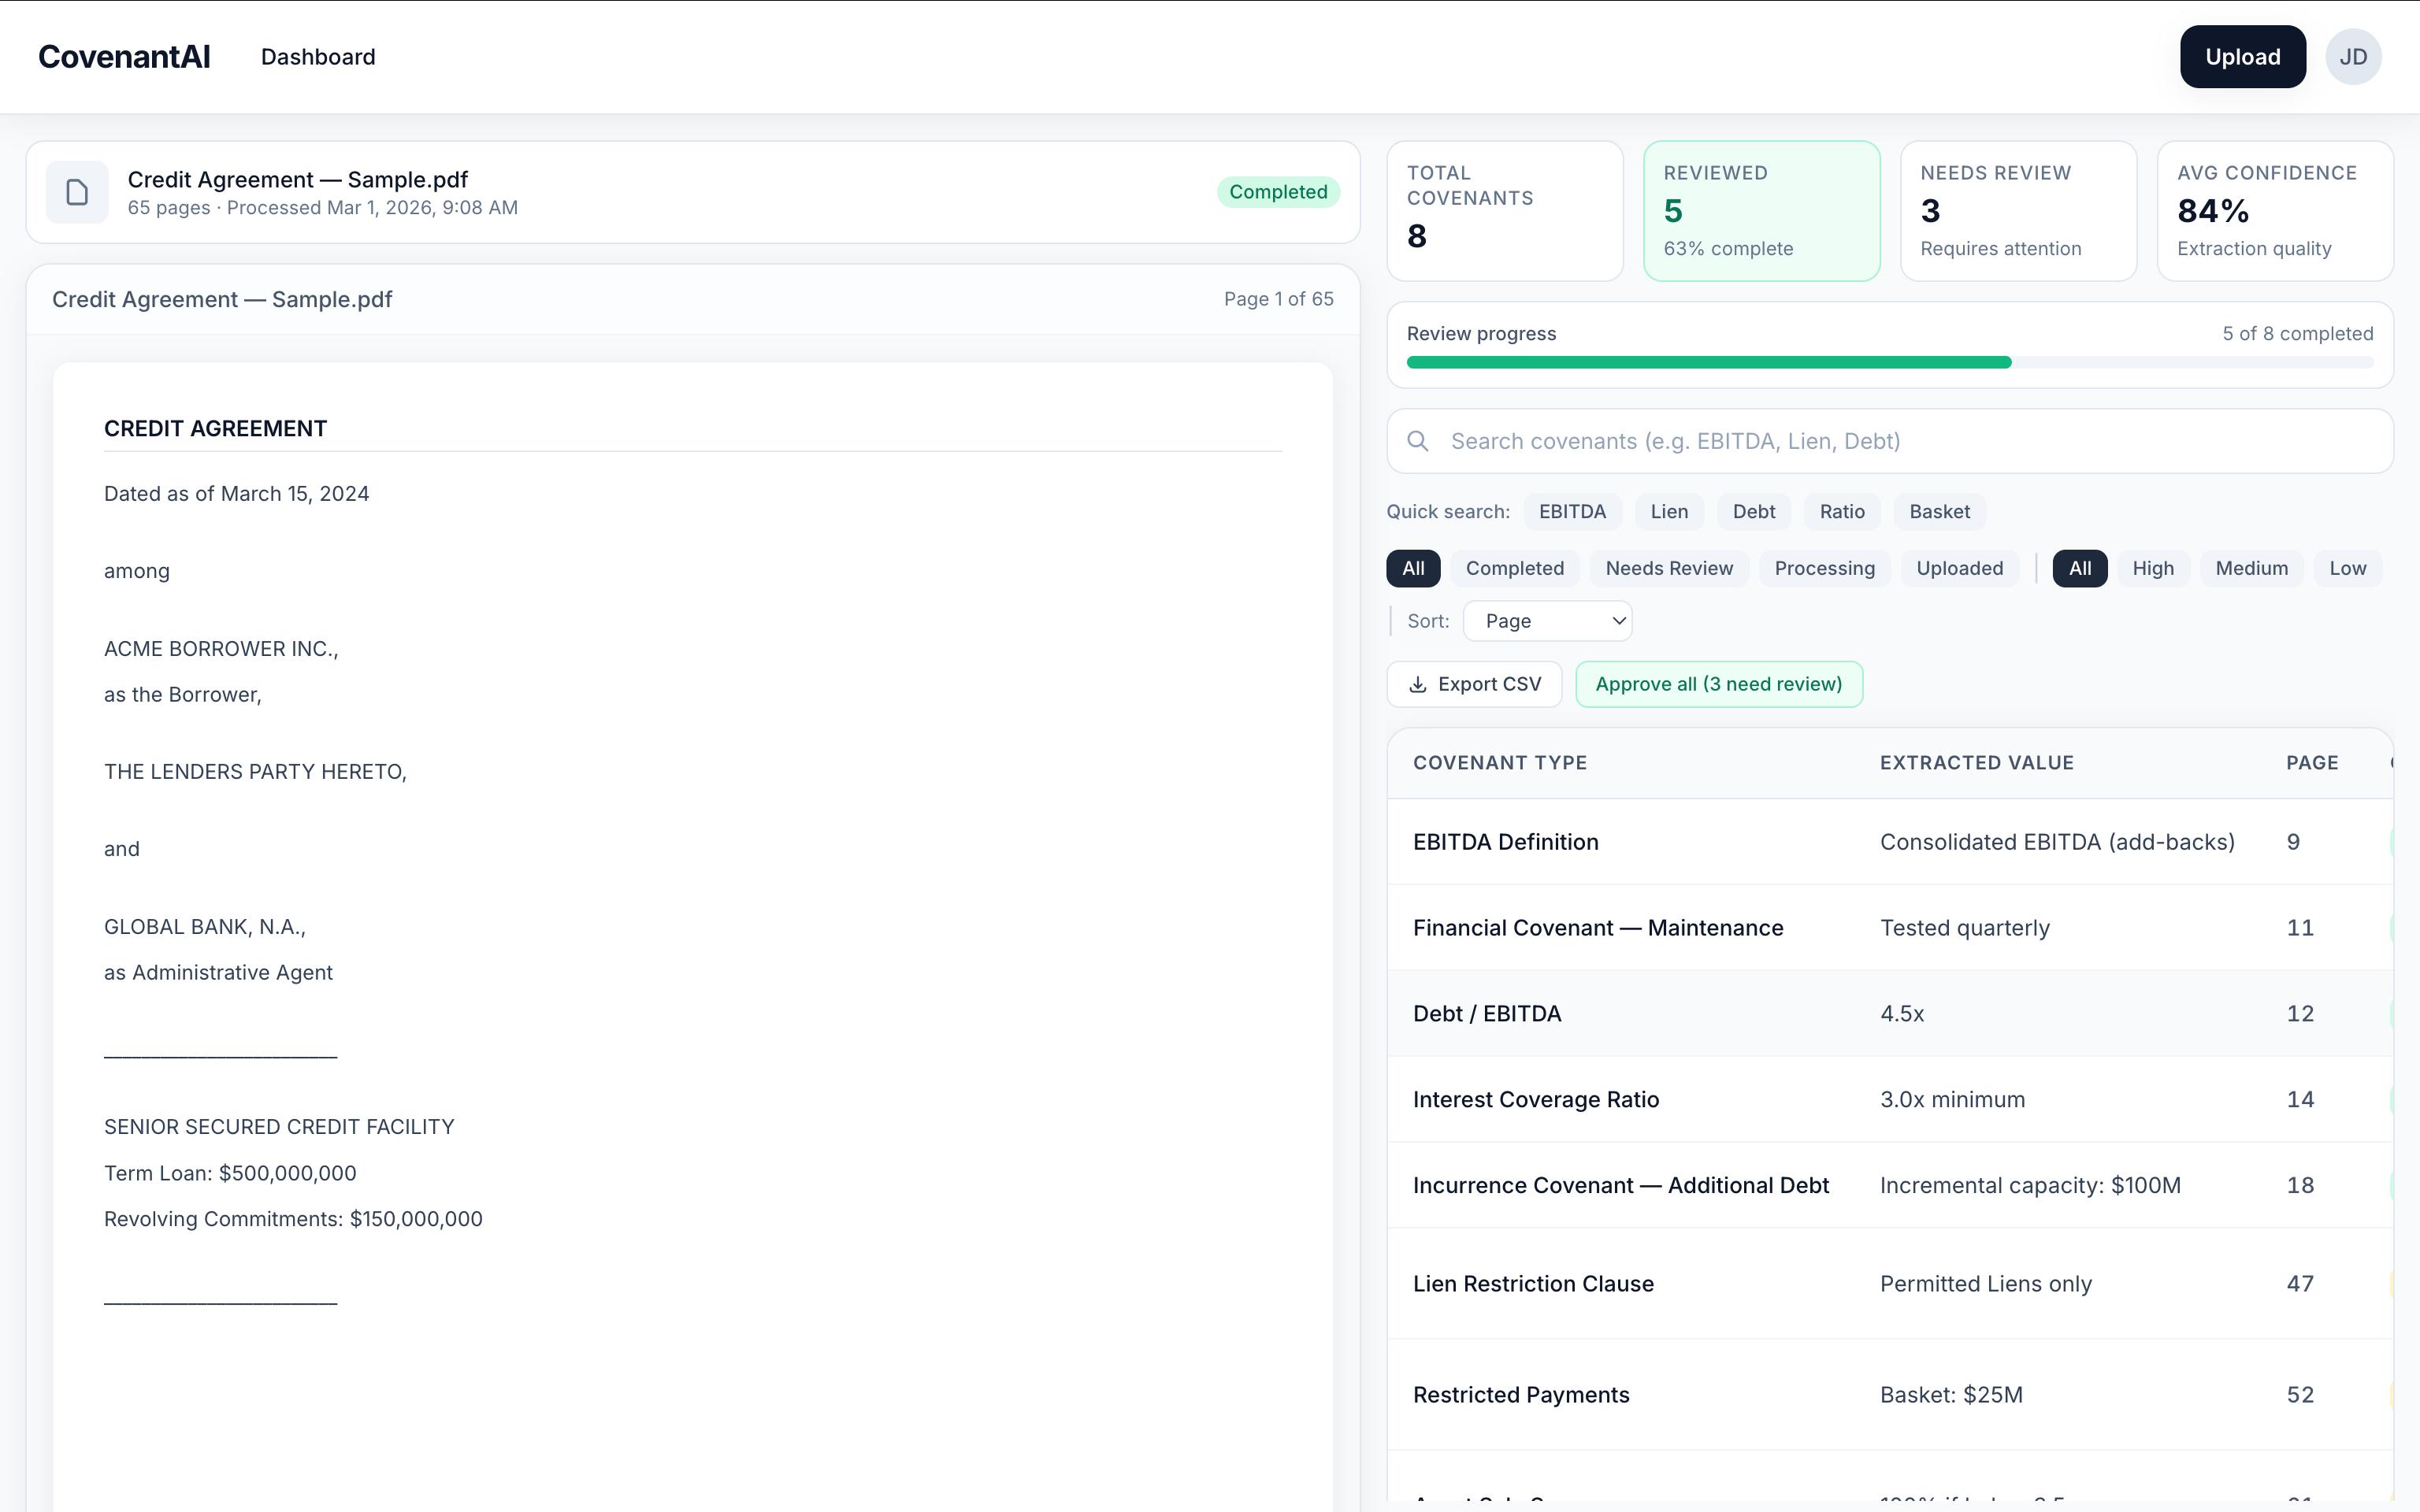Open the Dashboard navigation link

pos(318,57)
